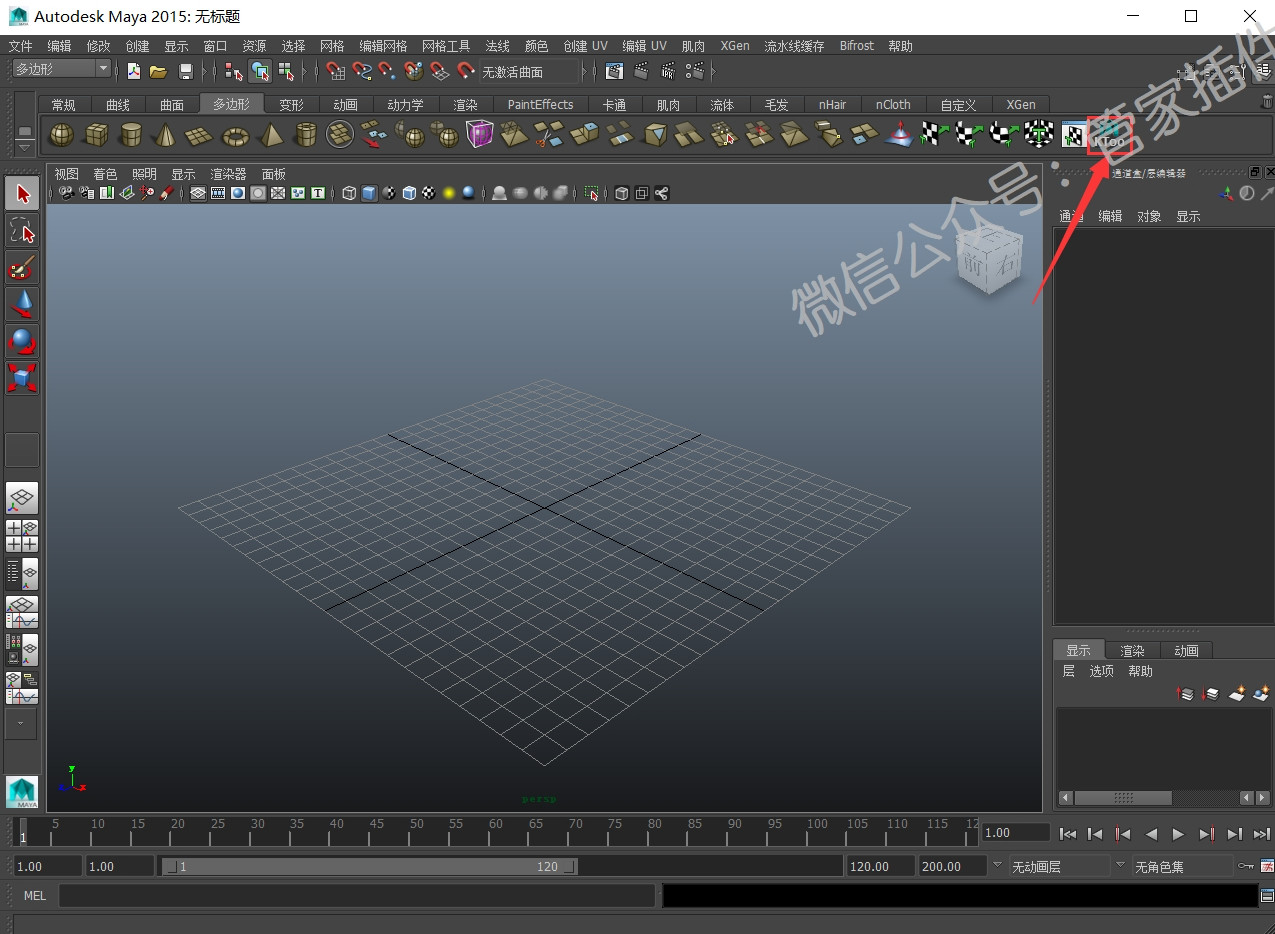Image resolution: width=1275 pixels, height=934 pixels.
Task: Toggle wireframe shading in viewport toolbar
Action: tap(349, 193)
